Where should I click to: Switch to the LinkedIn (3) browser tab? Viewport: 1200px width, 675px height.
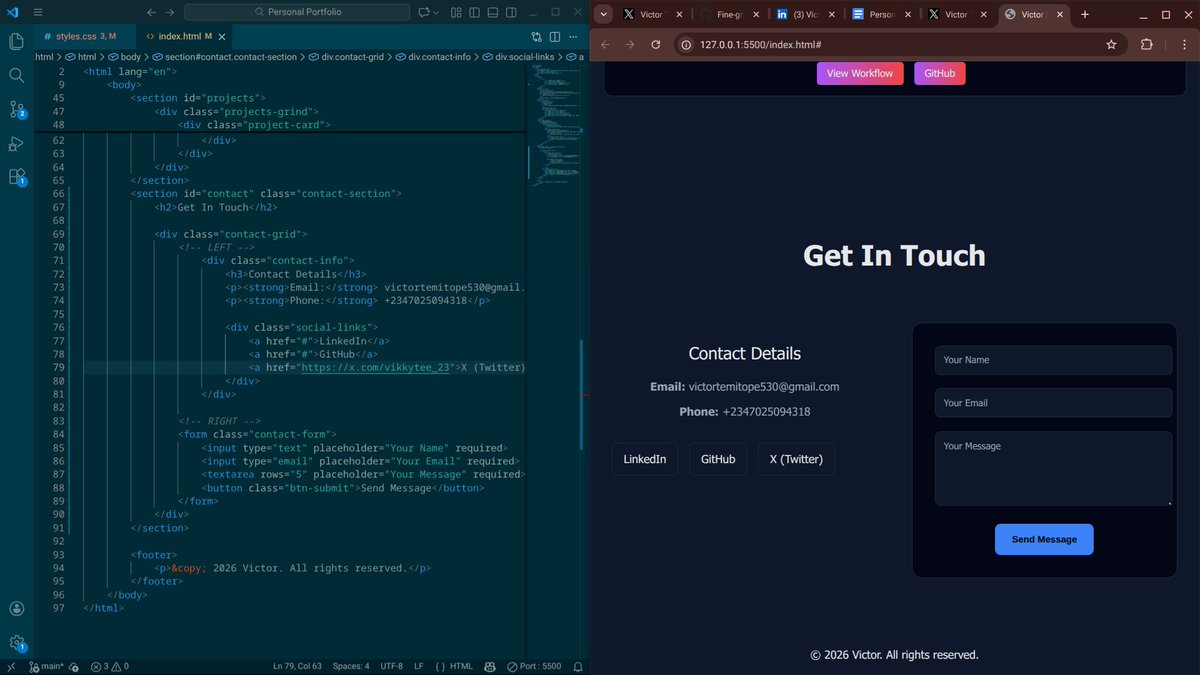[x=806, y=15]
